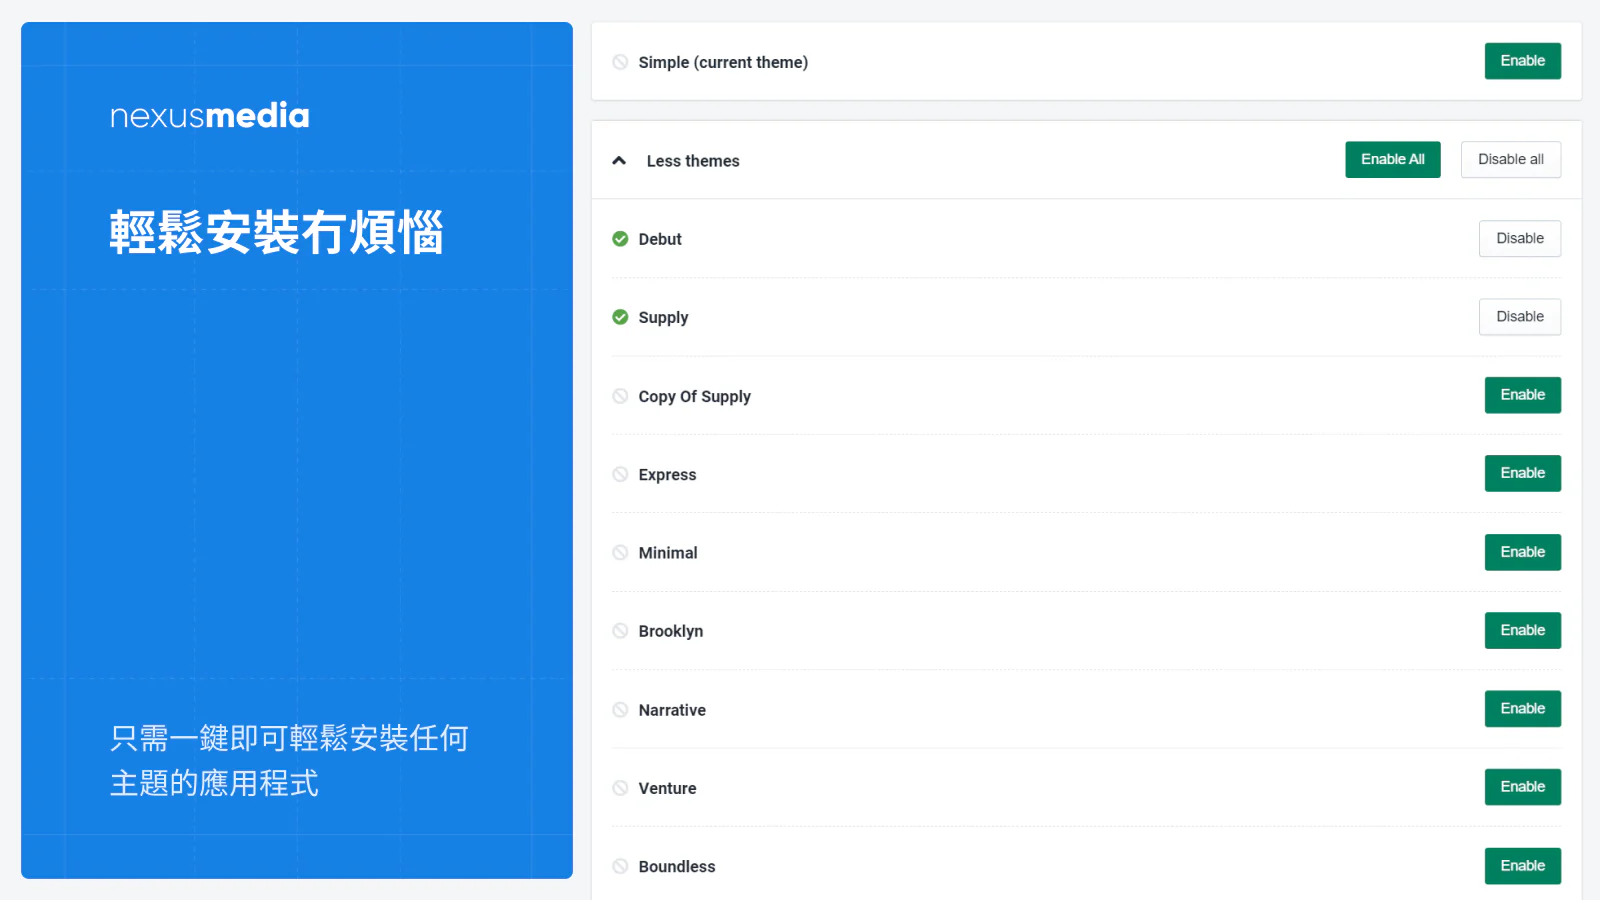Click the disabled status icon beside Copy Of Supply

coord(620,396)
